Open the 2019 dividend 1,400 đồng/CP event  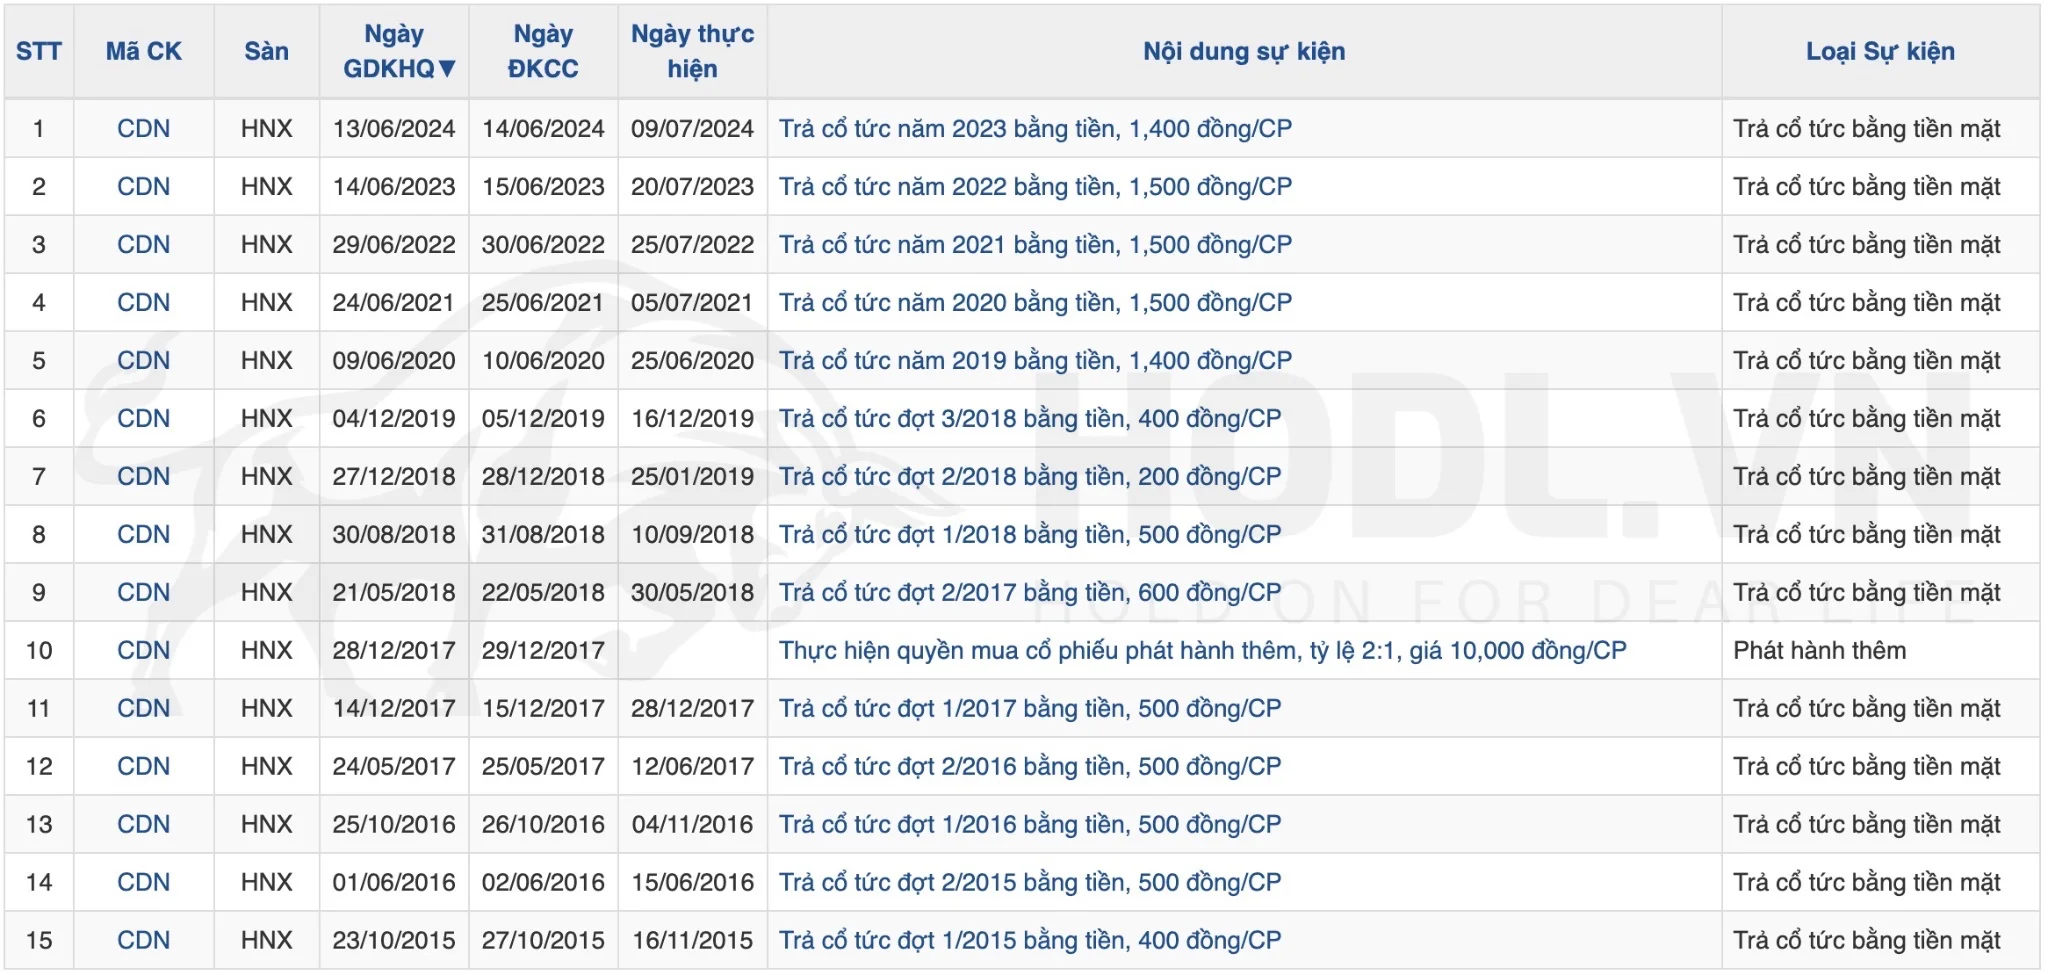pos(1035,361)
